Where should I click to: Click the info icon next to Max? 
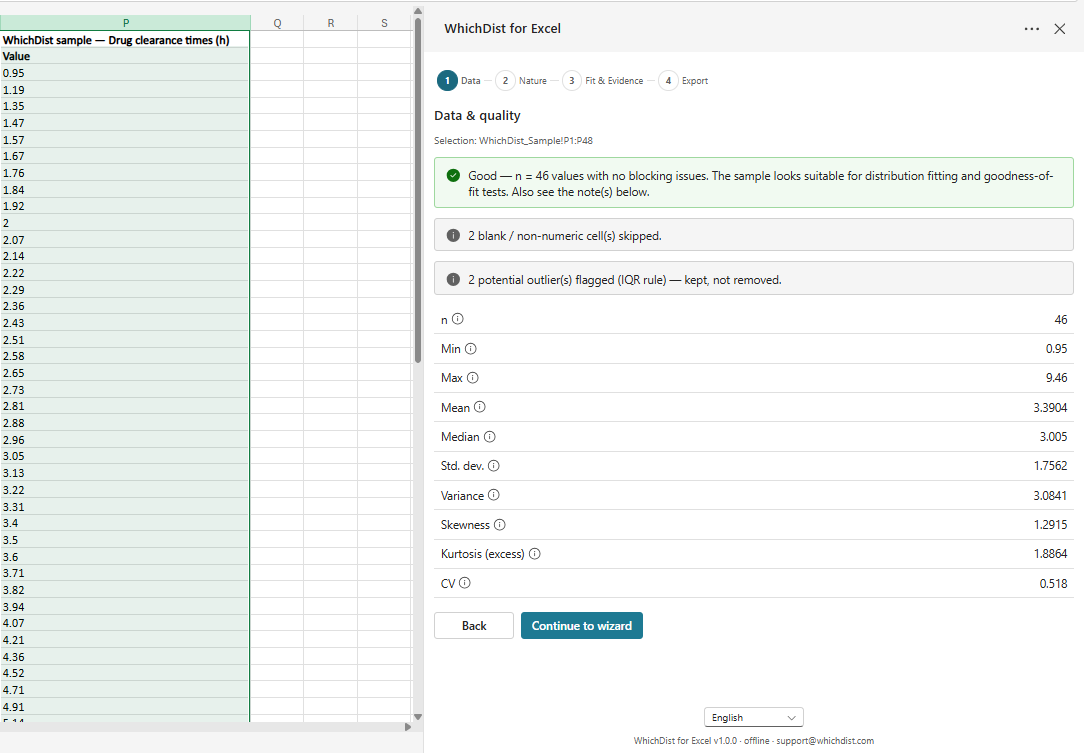point(473,378)
